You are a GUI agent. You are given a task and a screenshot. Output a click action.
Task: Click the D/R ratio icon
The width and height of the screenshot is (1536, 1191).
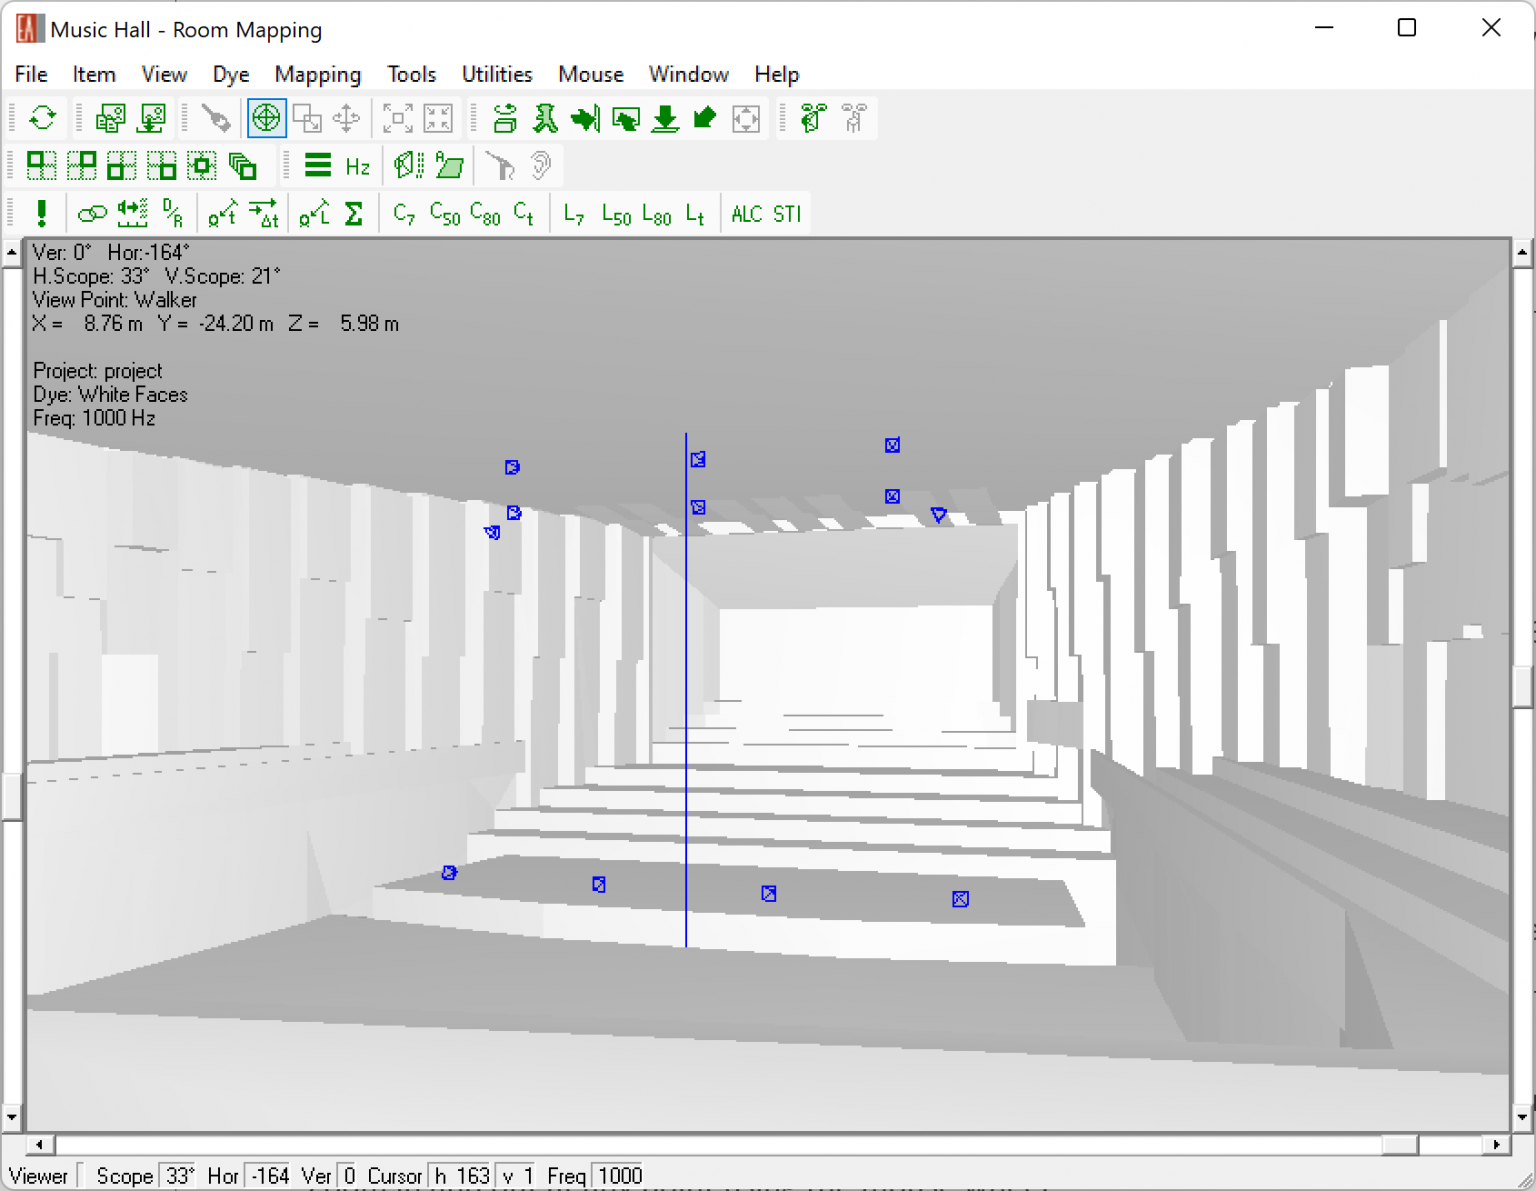pyautogui.click(x=173, y=214)
